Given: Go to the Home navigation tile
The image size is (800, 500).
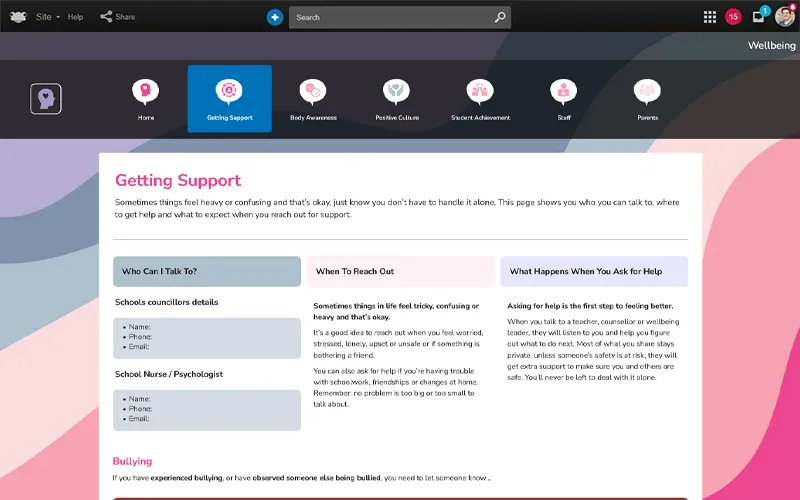Looking at the screenshot, I should click(x=146, y=98).
